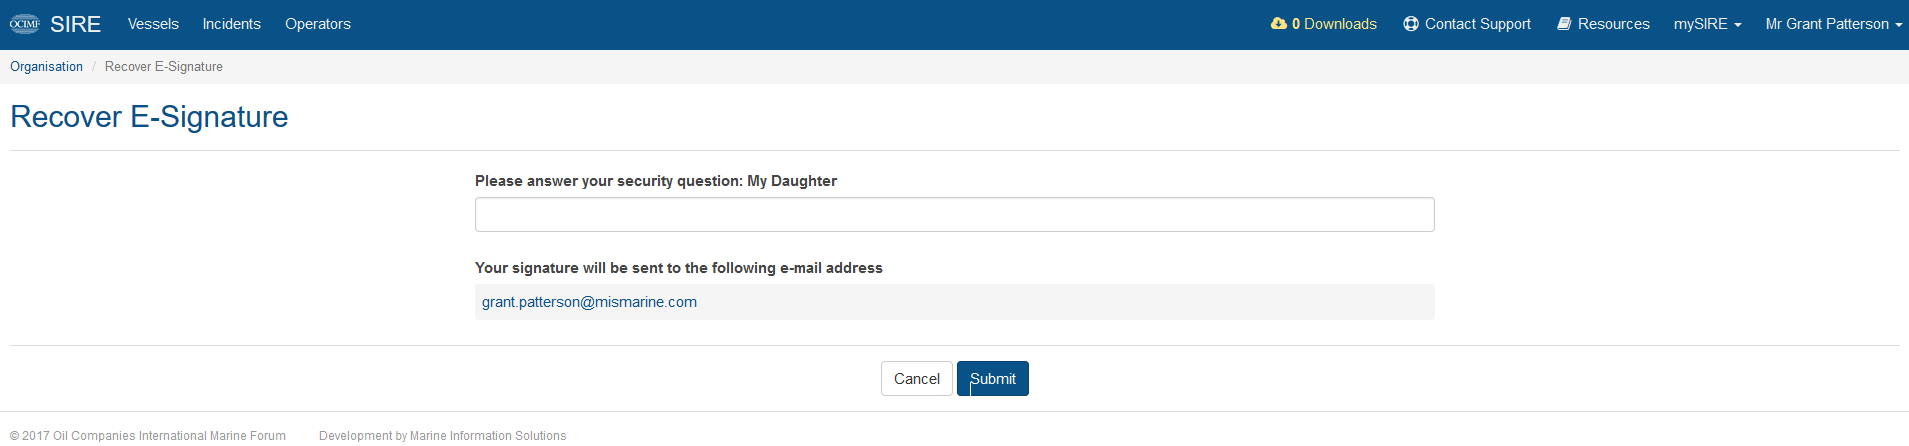Click the OCIMF logo icon
1909x446 pixels.
25,24
